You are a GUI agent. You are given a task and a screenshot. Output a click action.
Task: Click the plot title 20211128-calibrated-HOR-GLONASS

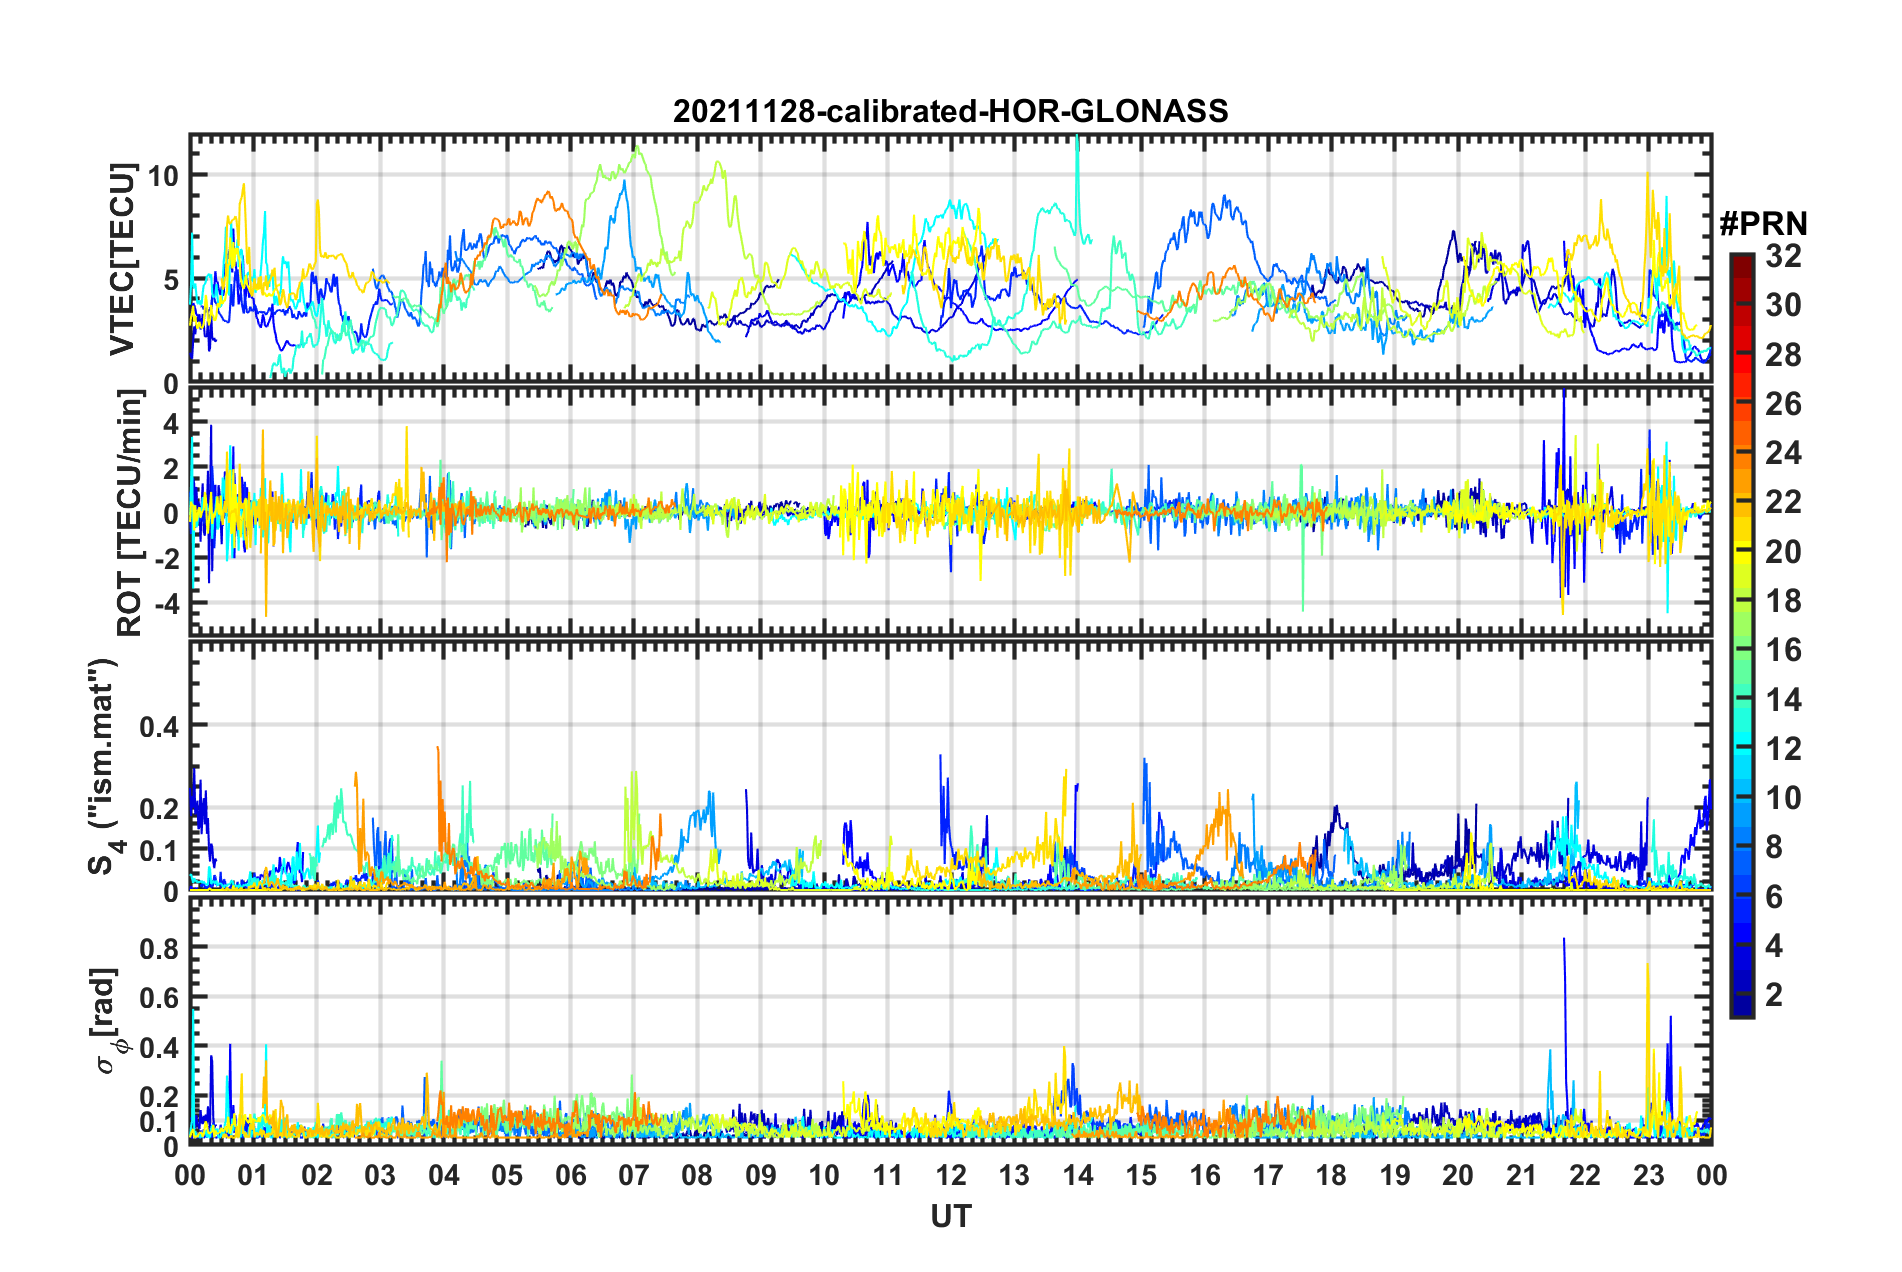(x=950, y=111)
